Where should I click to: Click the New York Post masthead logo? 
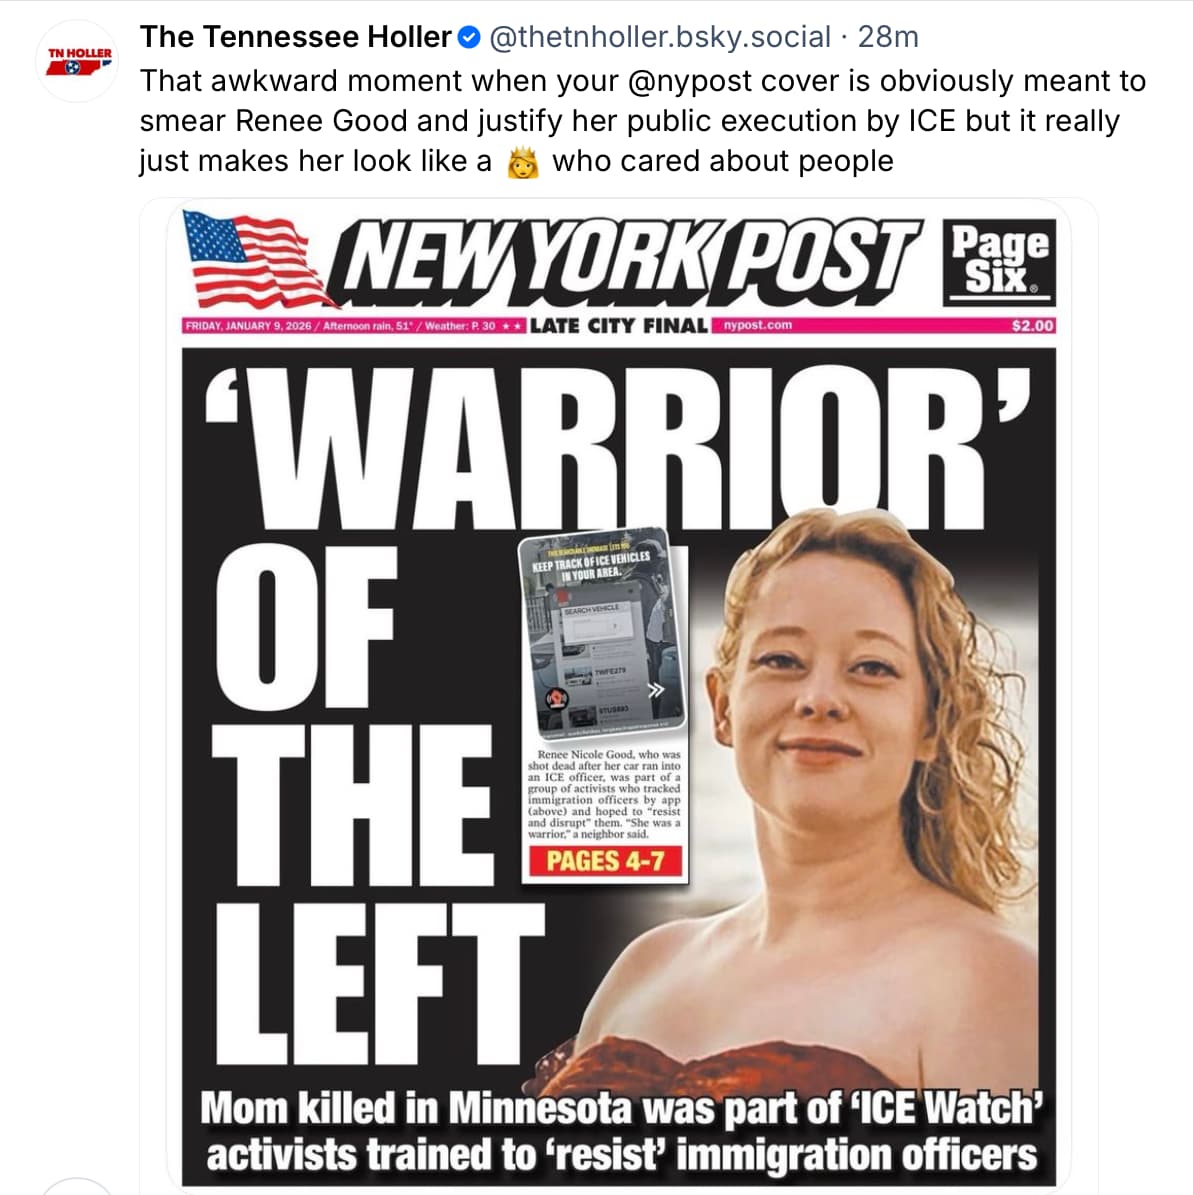pos(625,261)
